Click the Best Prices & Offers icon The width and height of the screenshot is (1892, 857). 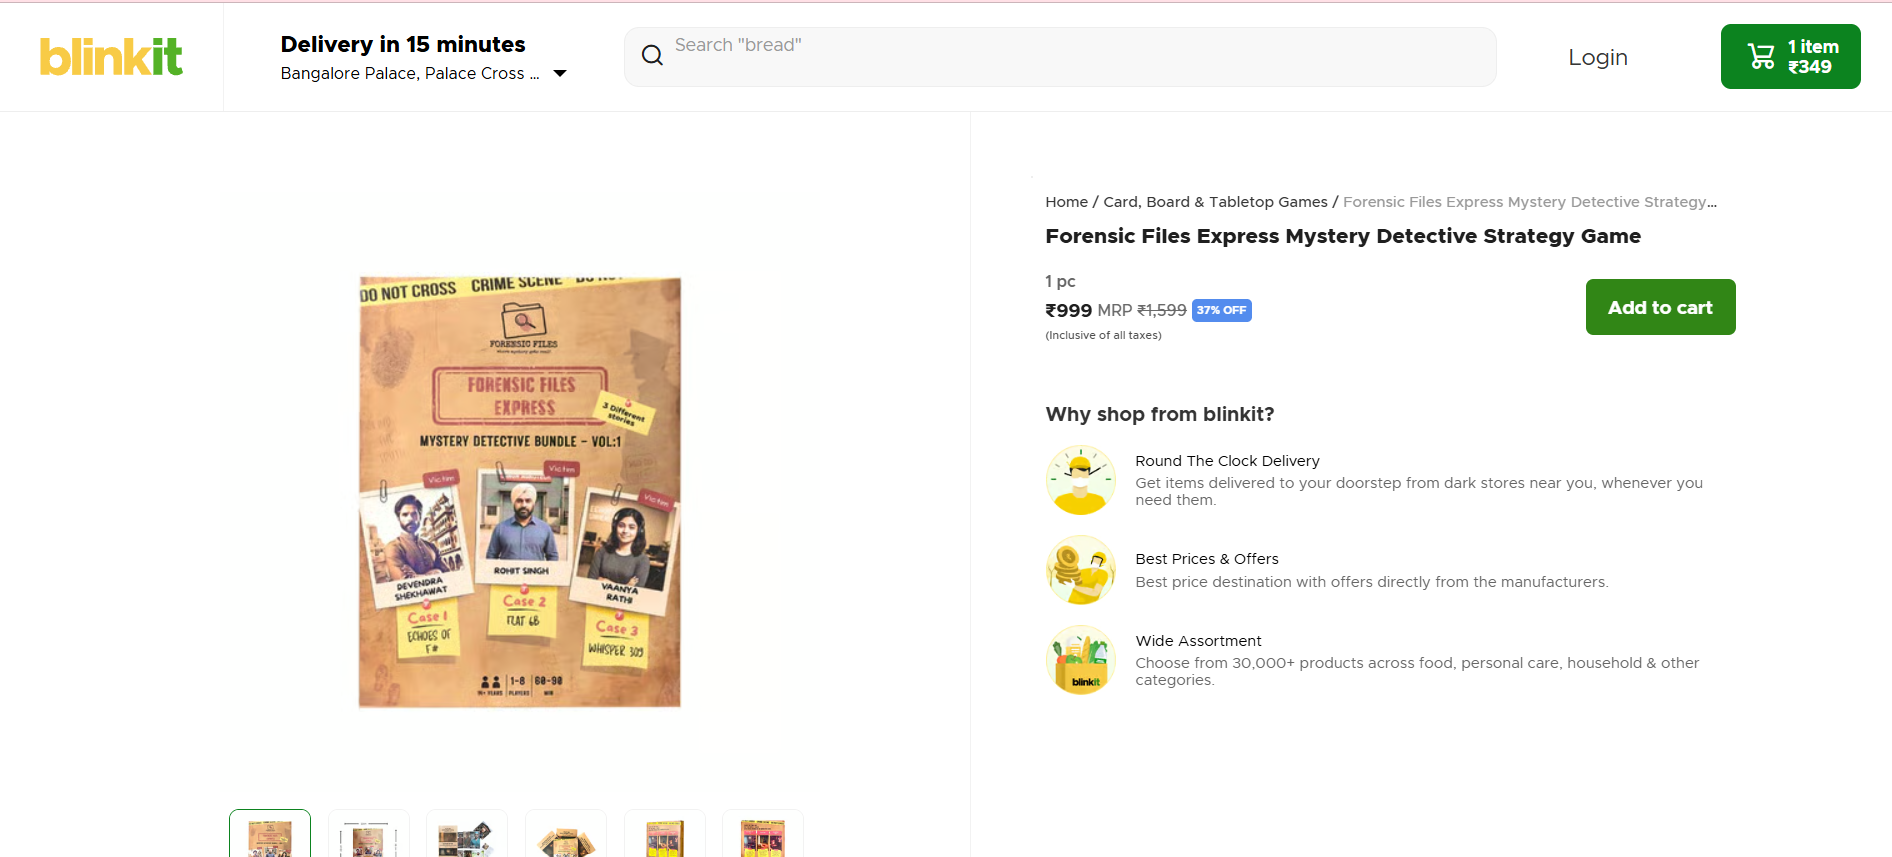tap(1080, 570)
